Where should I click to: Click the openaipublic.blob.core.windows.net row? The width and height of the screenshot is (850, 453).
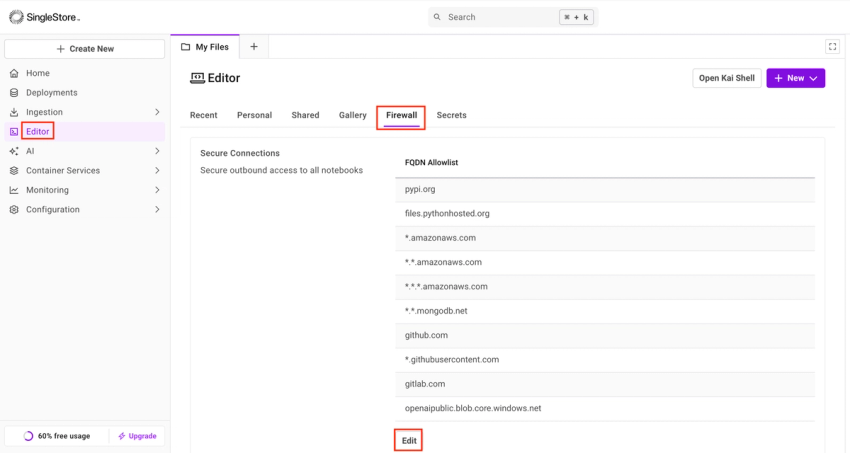(x=605, y=409)
